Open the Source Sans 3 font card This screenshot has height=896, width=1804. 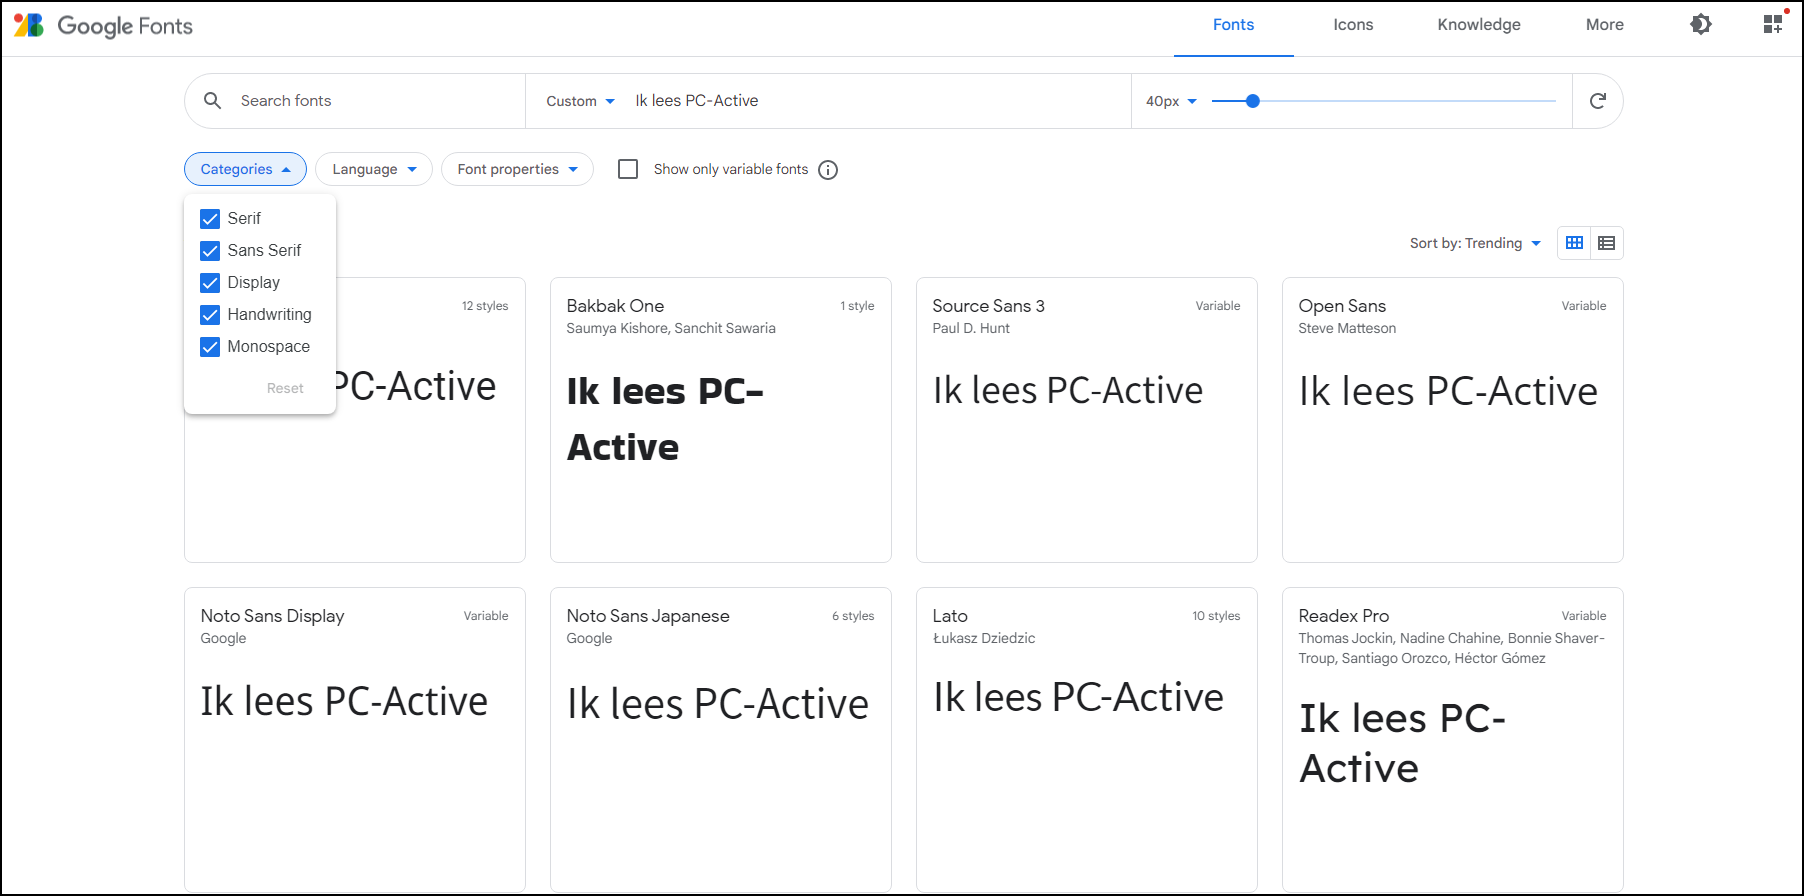pos(1086,420)
